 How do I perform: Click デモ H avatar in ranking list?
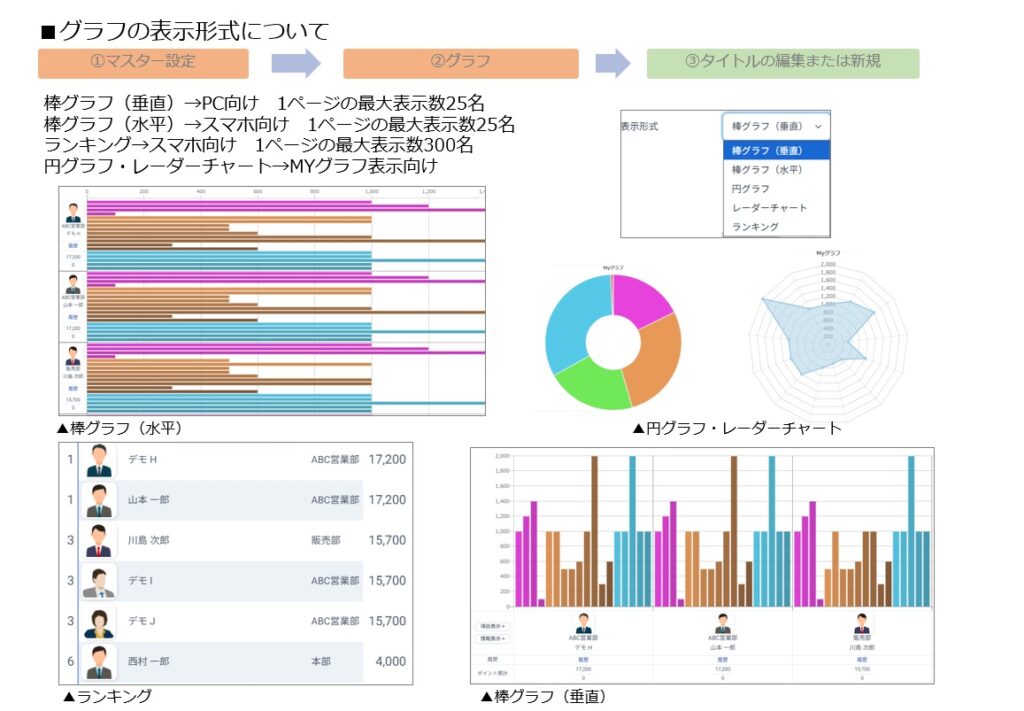coord(98,461)
